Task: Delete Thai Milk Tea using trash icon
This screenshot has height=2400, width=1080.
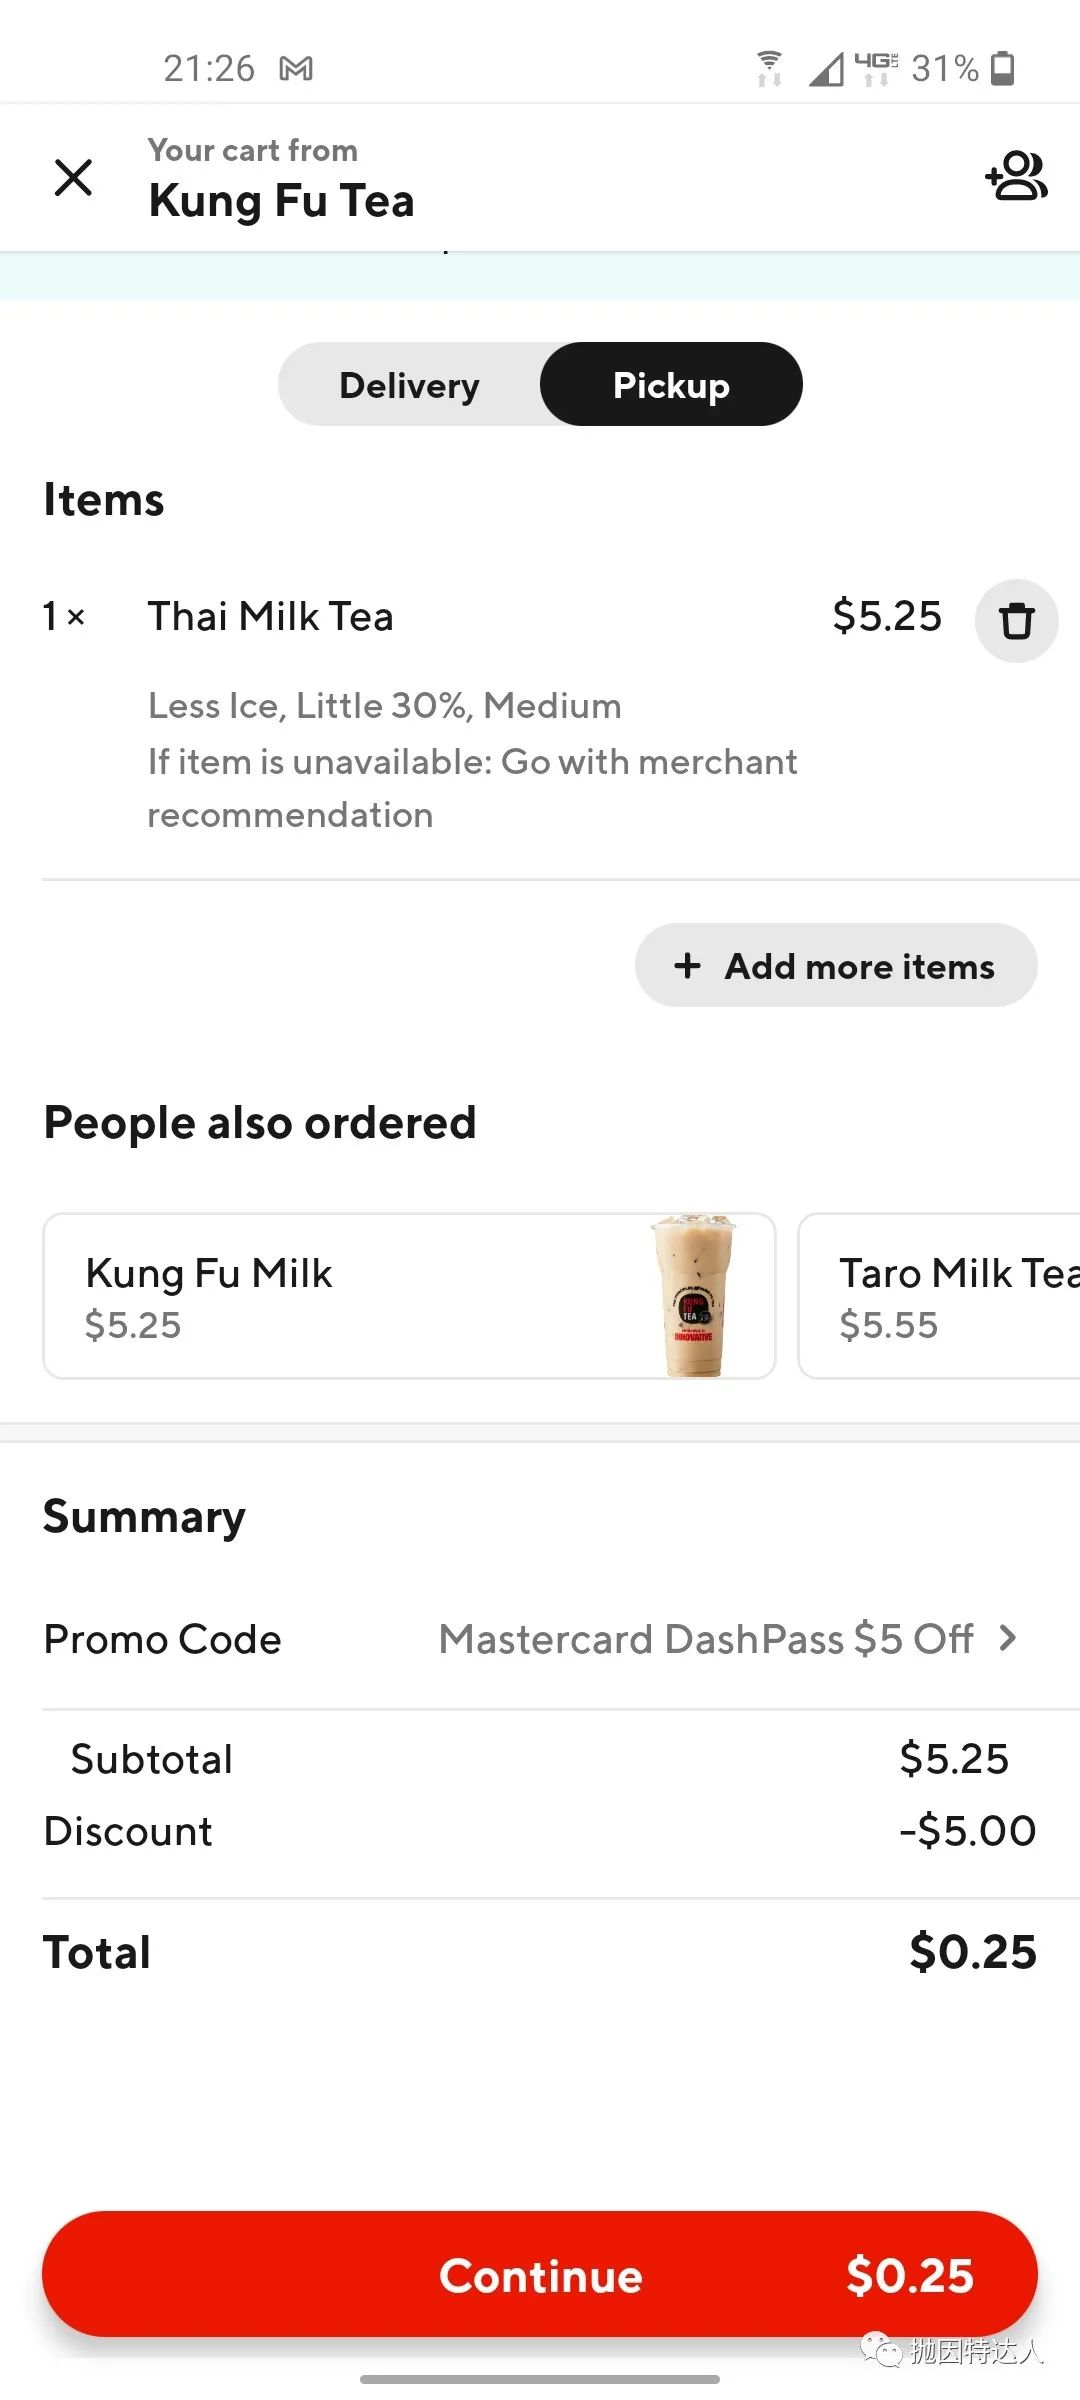Action: coord(1015,620)
